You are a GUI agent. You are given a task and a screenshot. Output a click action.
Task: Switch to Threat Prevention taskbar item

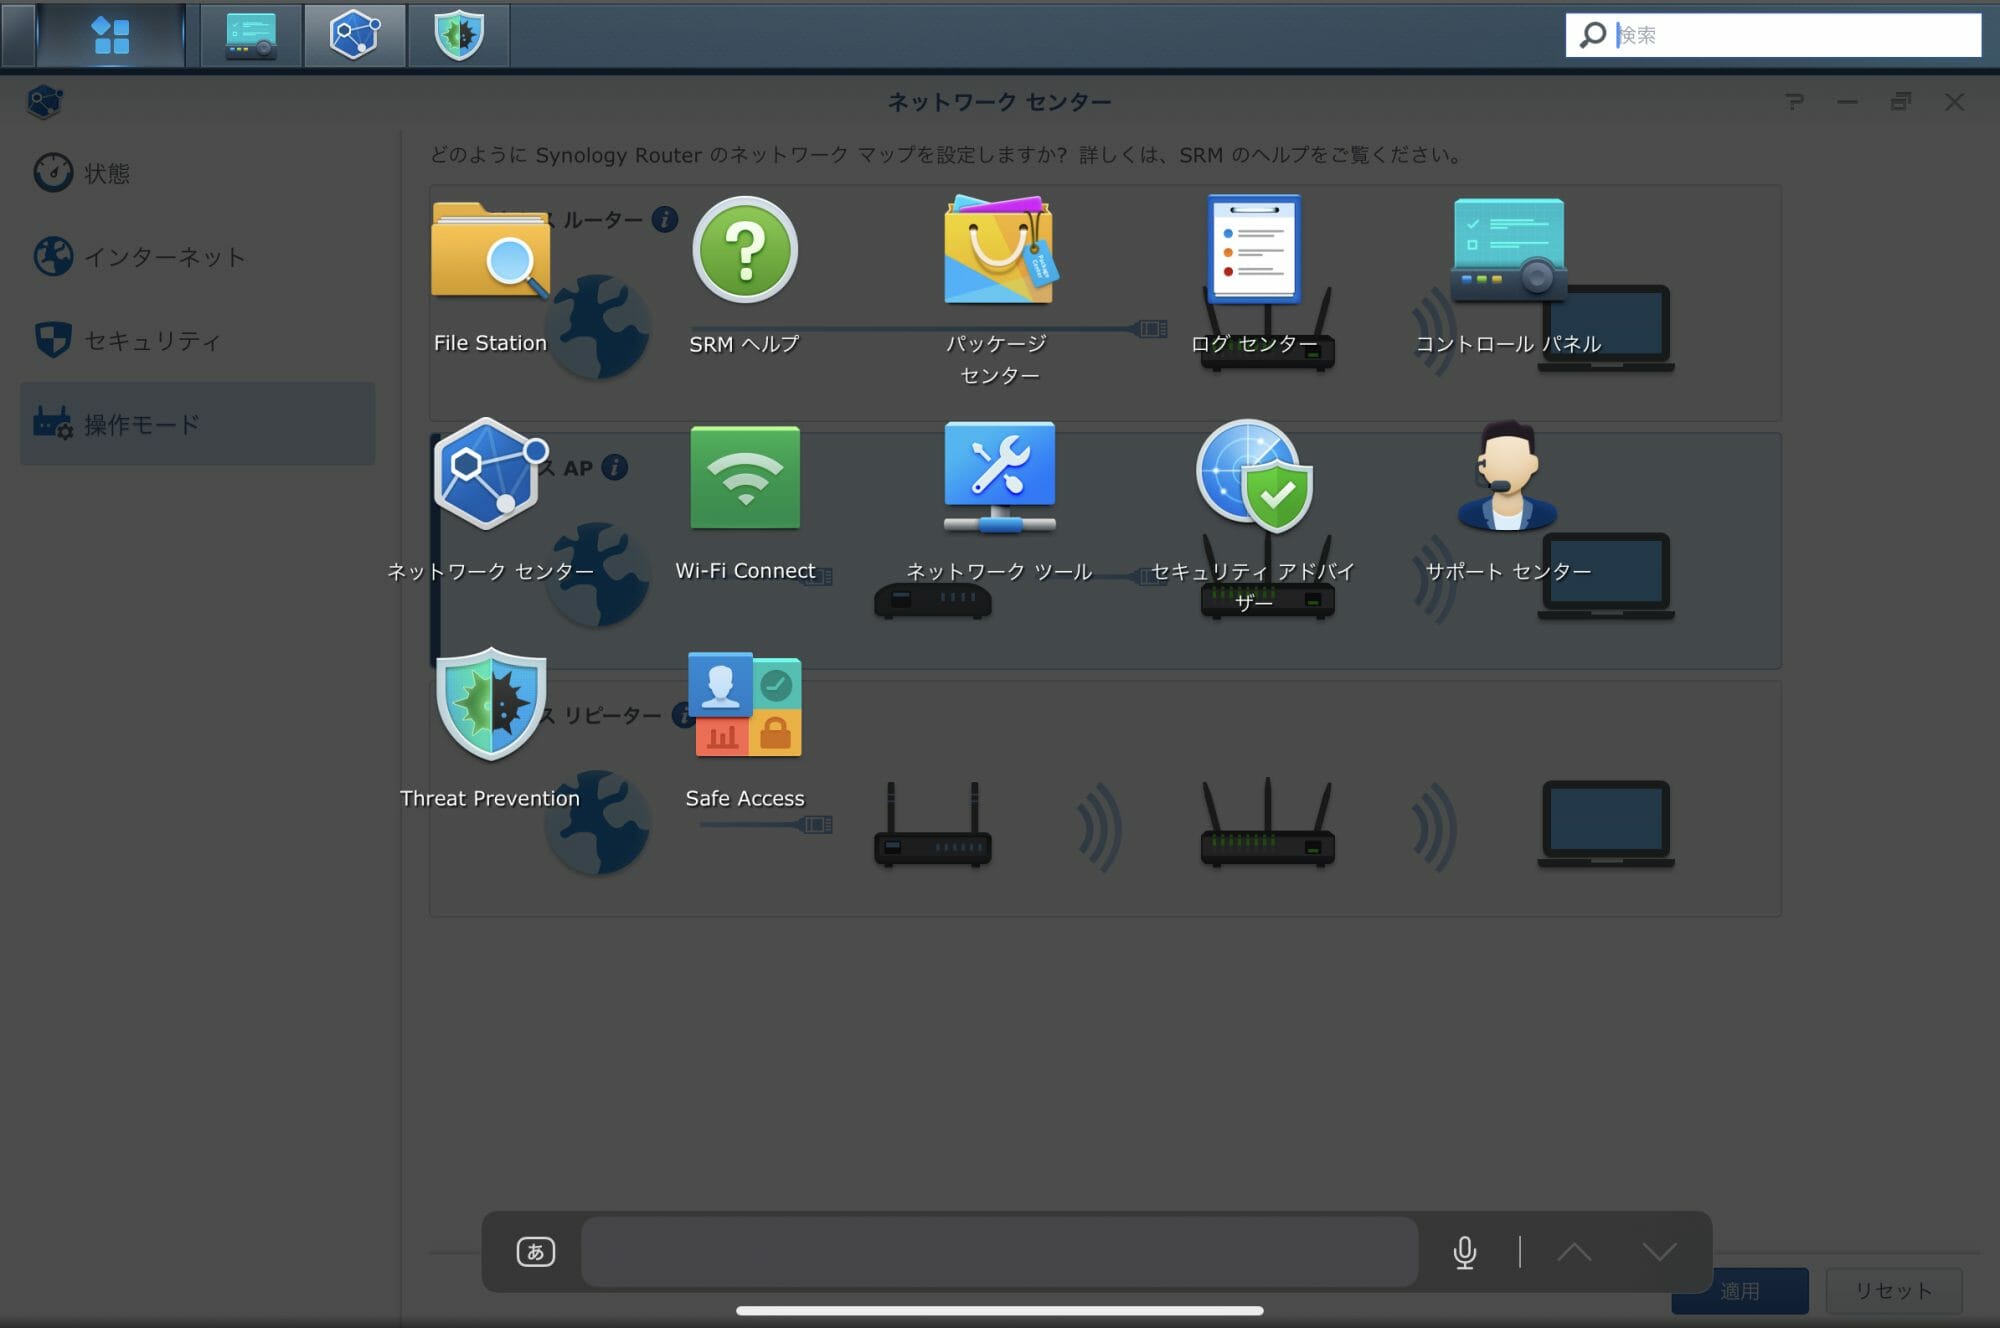pos(459,35)
